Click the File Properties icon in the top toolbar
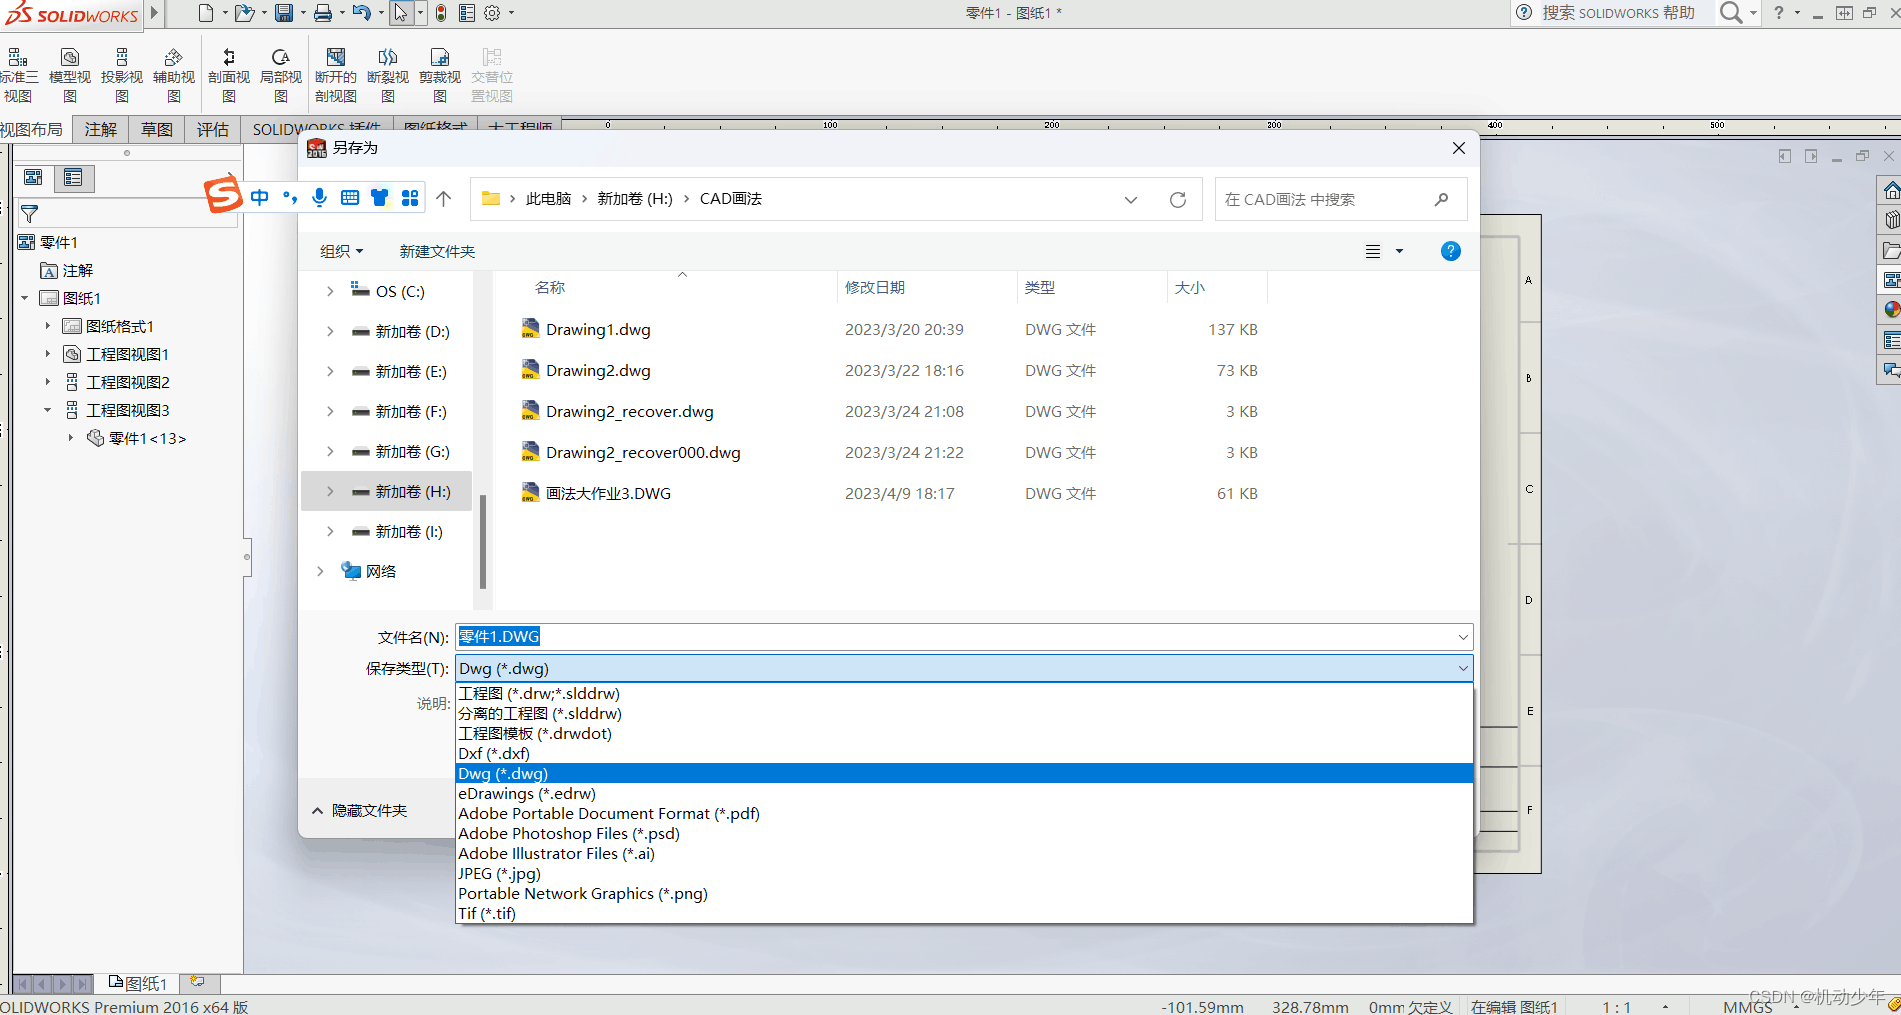1901x1015 pixels. (467, 13)
